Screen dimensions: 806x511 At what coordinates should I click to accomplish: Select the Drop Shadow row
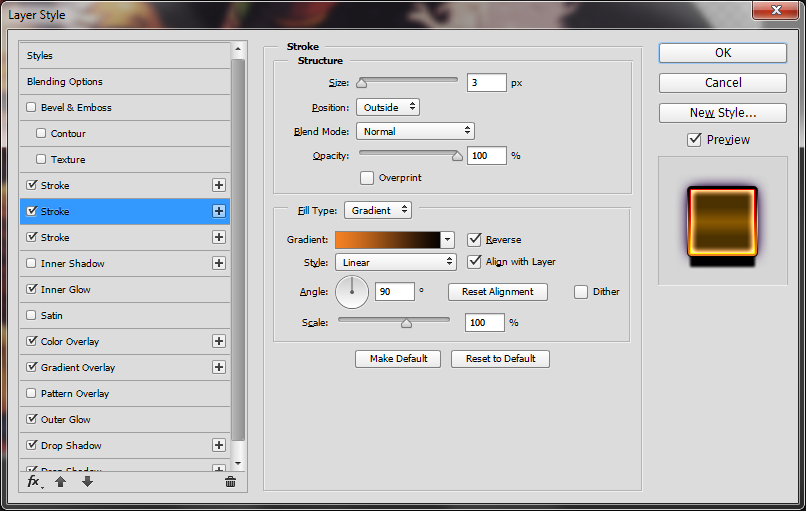tap(125, 445)
